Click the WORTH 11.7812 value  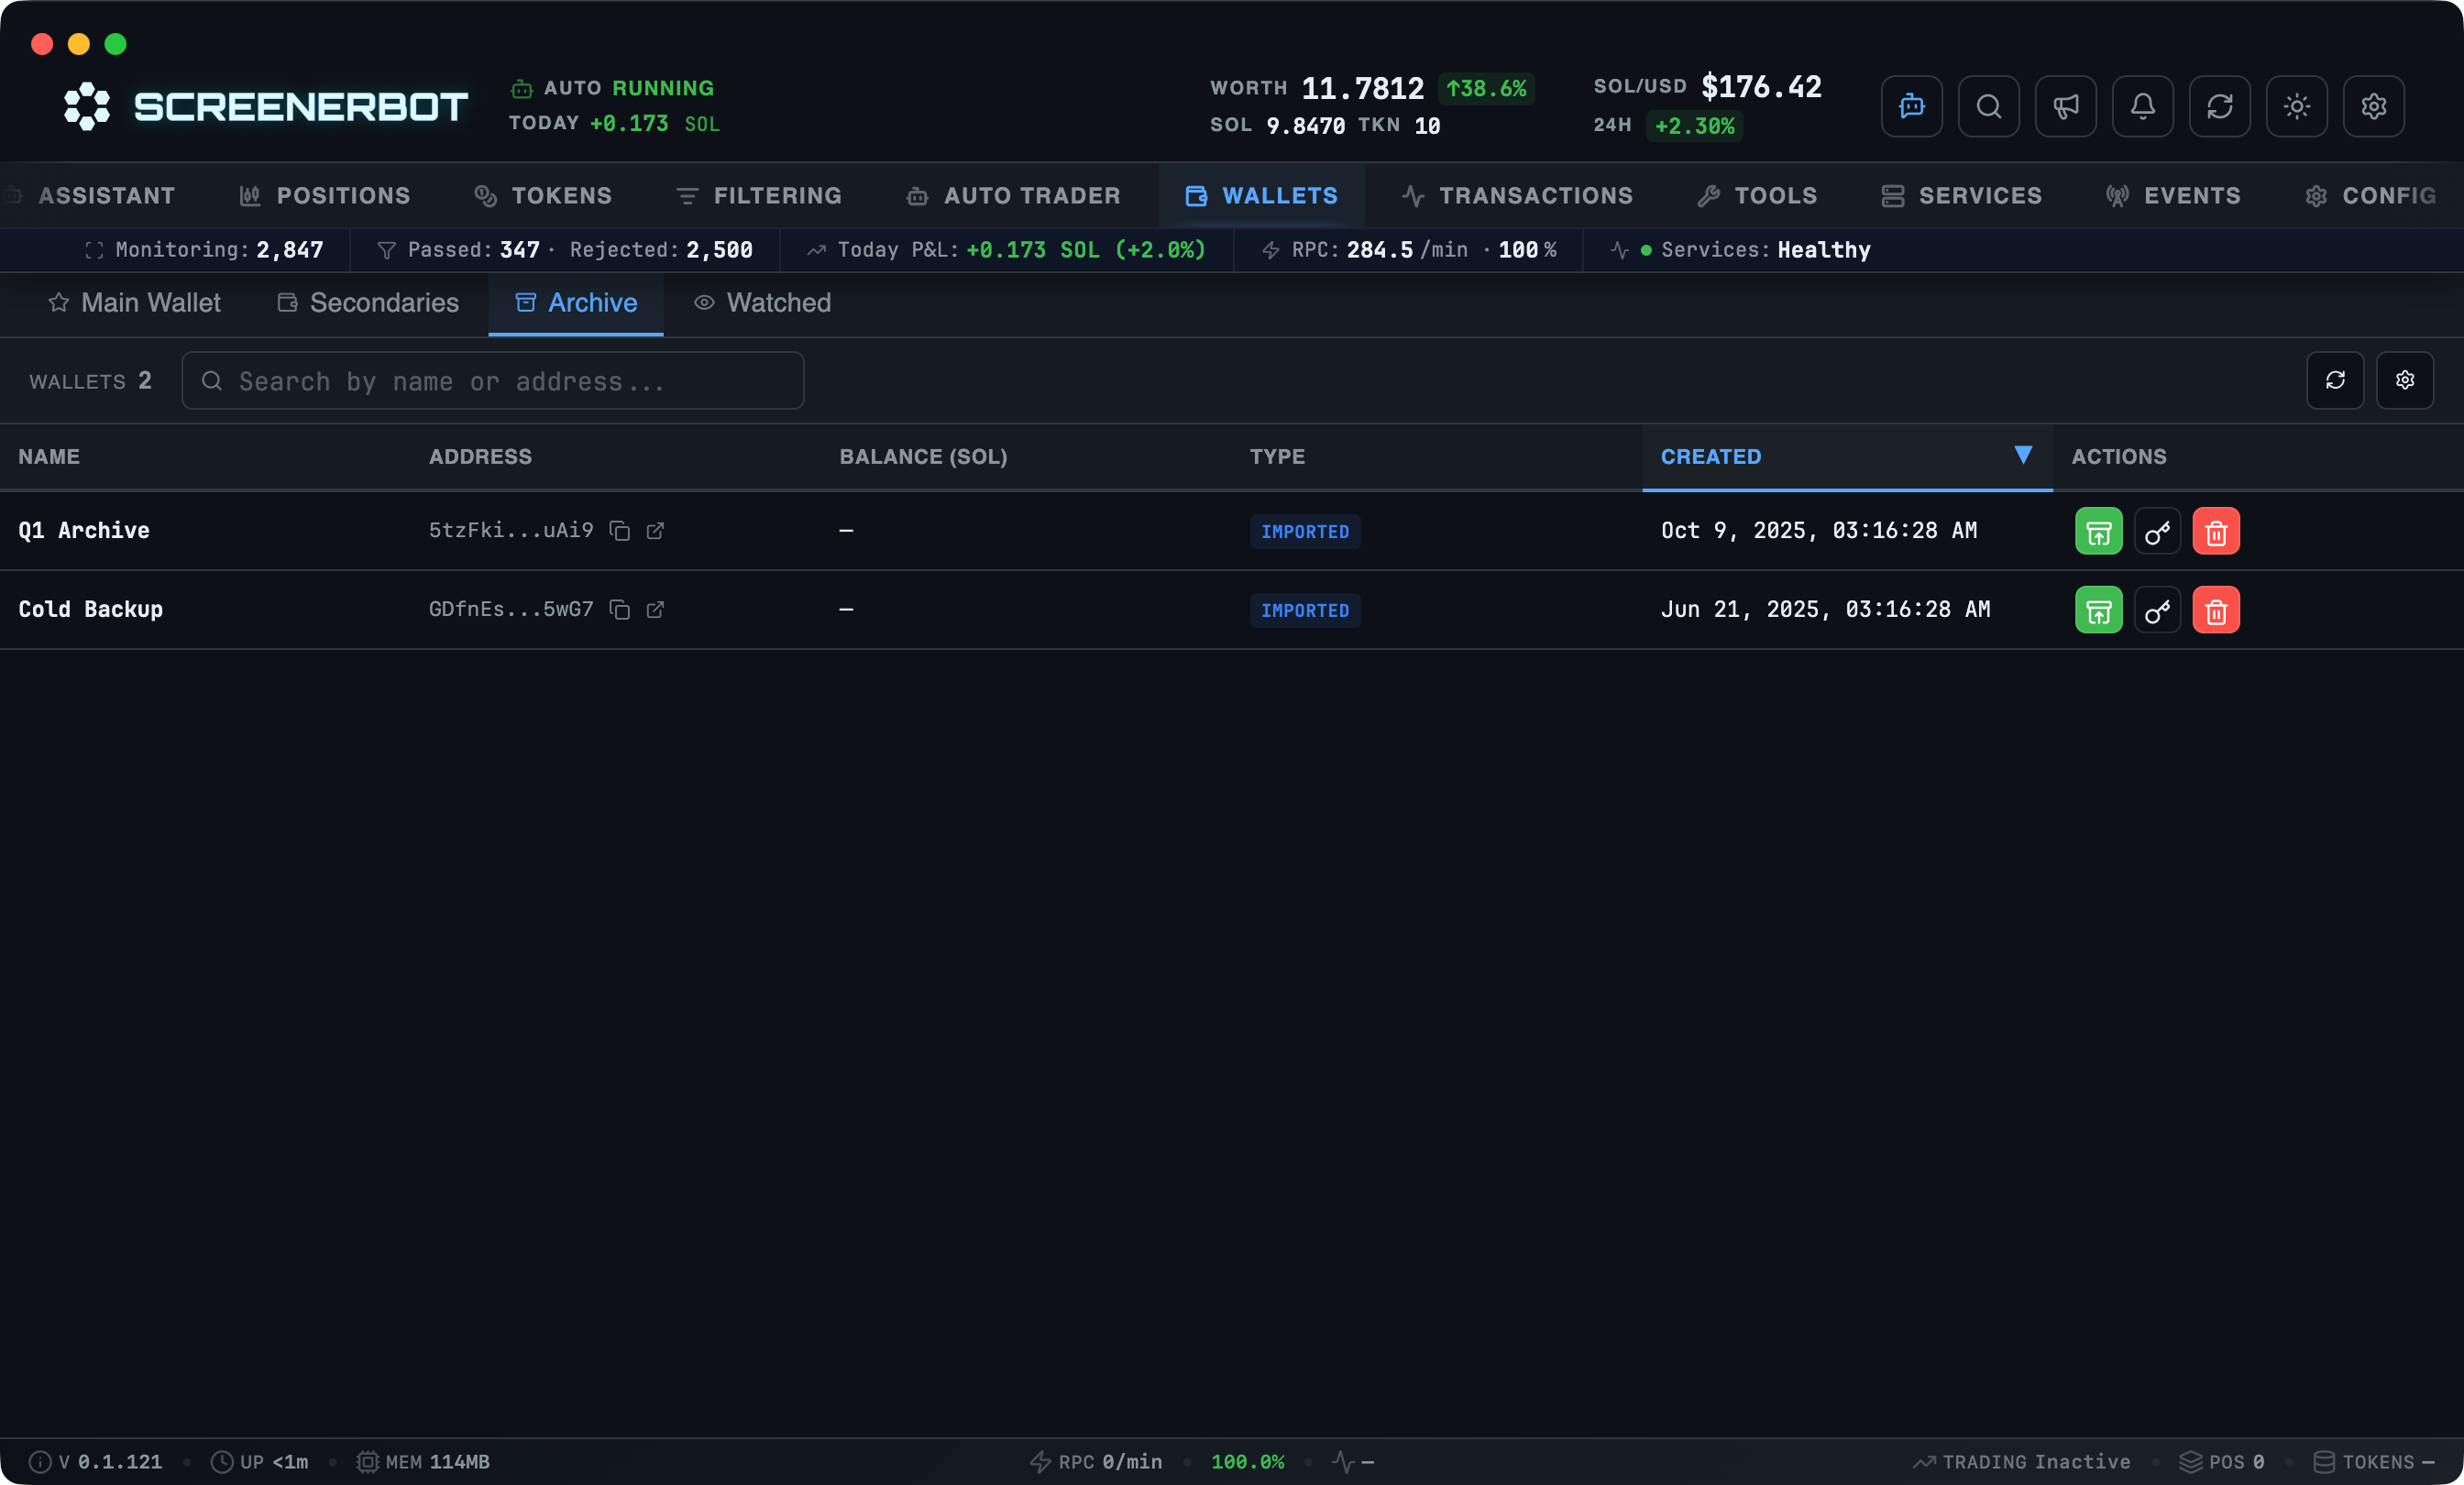point(1317,88)
